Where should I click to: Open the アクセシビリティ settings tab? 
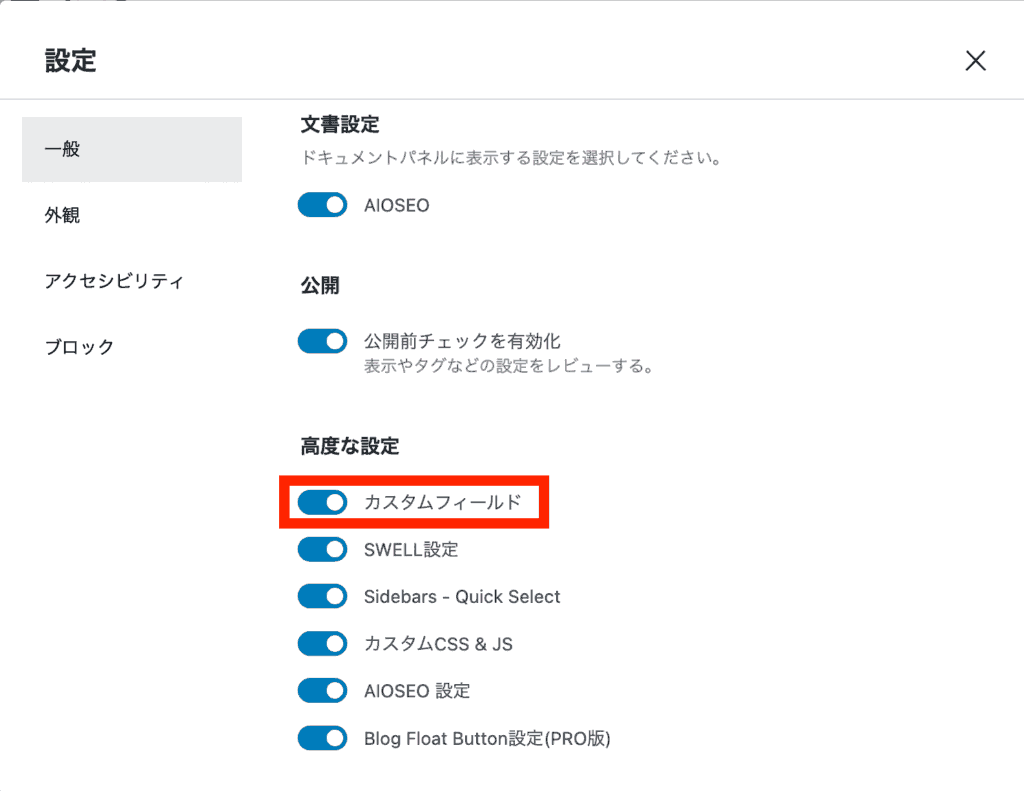coord(114,281)
